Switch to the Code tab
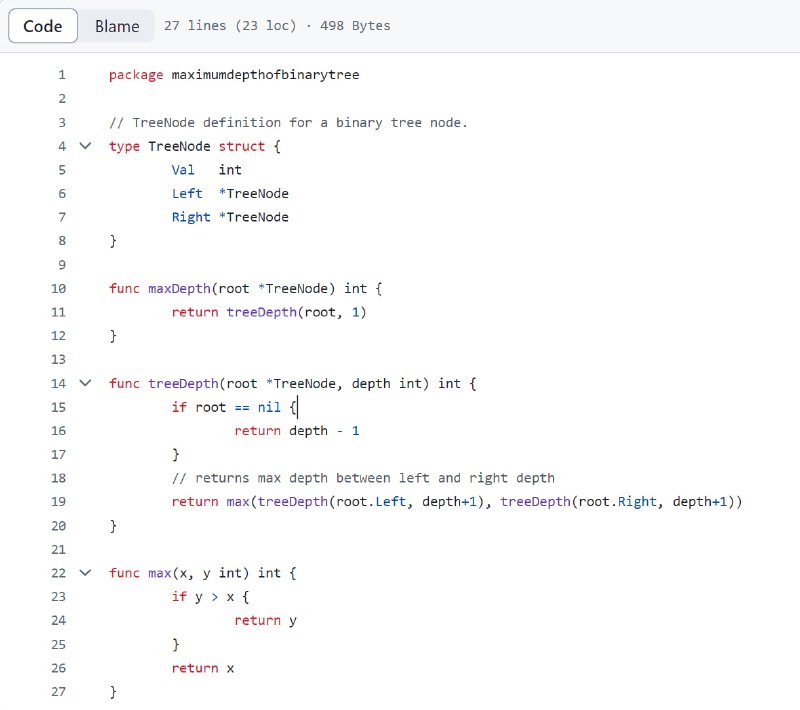Image resolution: width=800 pixels, height=710 pixels. (x=43, y=26)
